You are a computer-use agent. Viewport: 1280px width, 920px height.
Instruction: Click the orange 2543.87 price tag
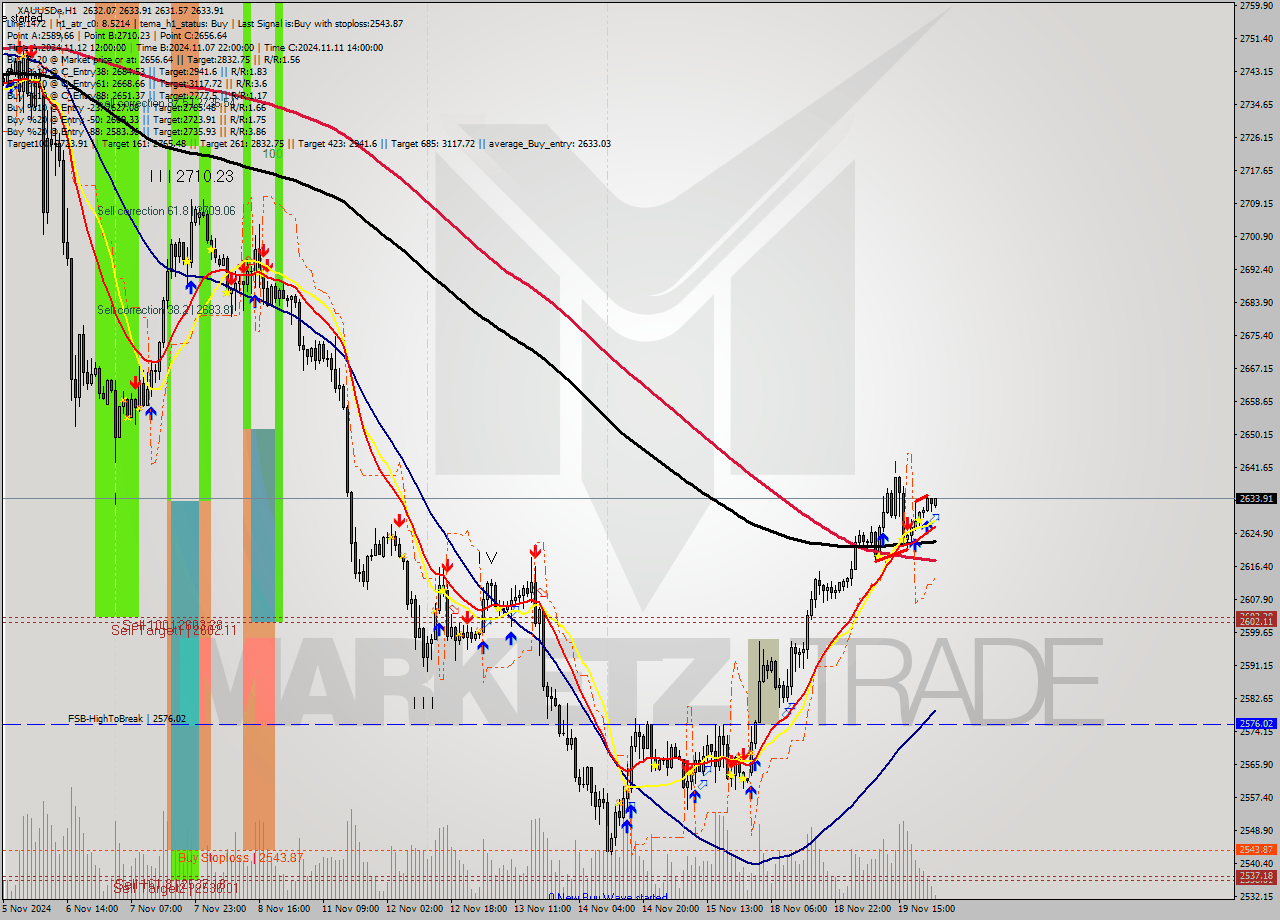pyautogui.click(x=1256, y=850)
